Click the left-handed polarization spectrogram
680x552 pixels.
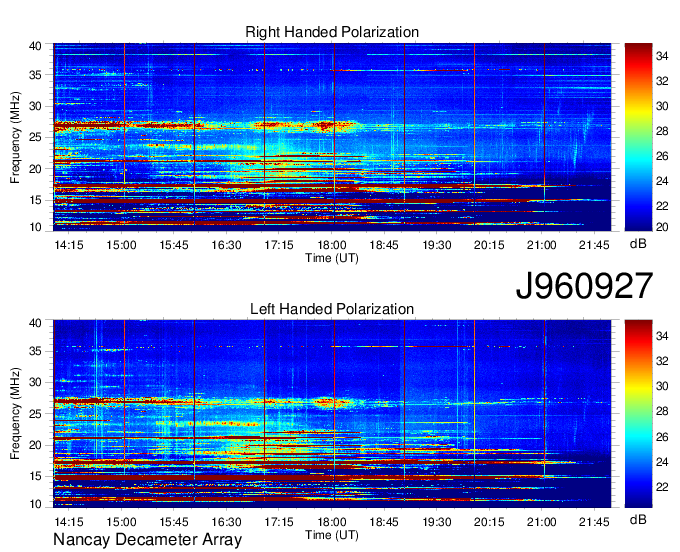pyautogui.click(x=332, y=414)
